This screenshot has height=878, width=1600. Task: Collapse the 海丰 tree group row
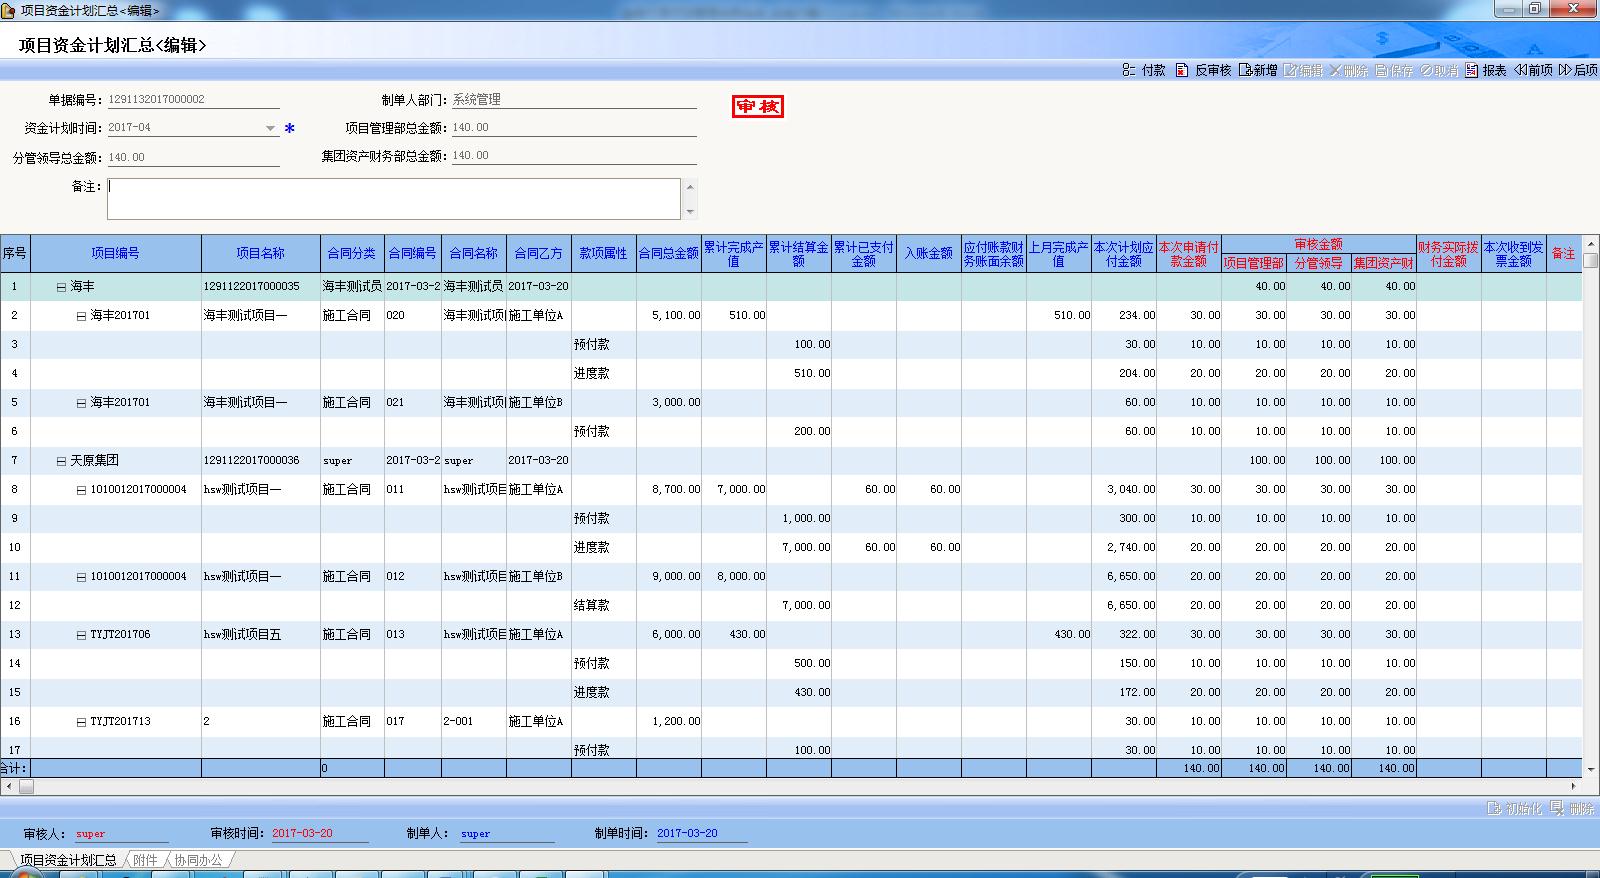point(61,287)
